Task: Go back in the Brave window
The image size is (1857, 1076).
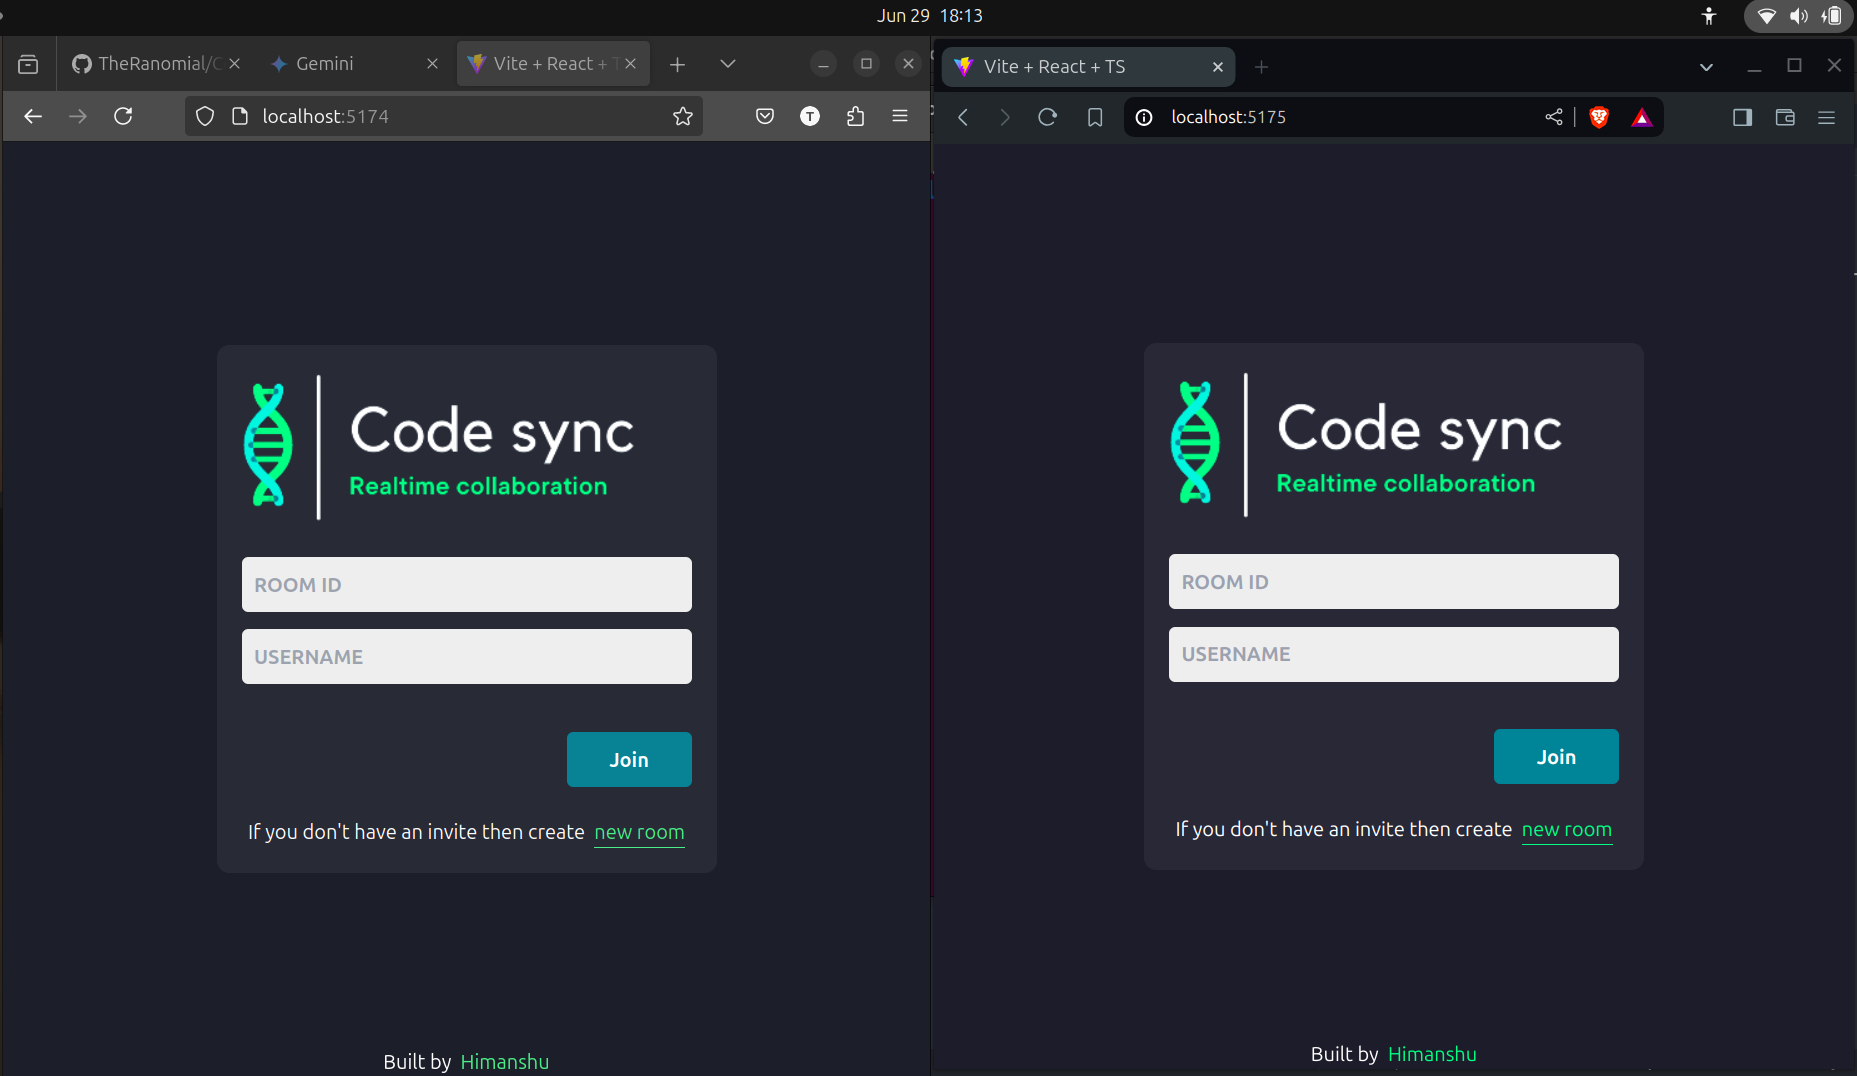Action: (963, 118)
